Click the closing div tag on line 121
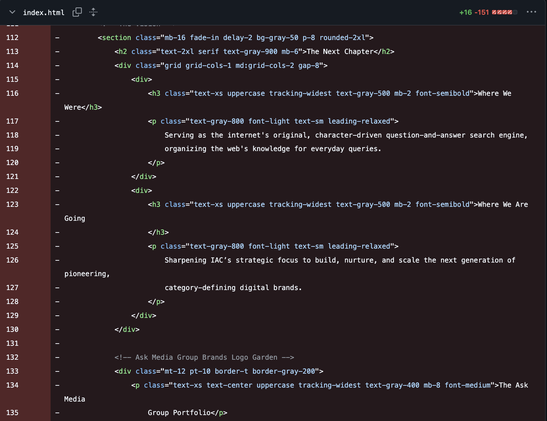Screen dimensions: 547x421 click(143, 176)
